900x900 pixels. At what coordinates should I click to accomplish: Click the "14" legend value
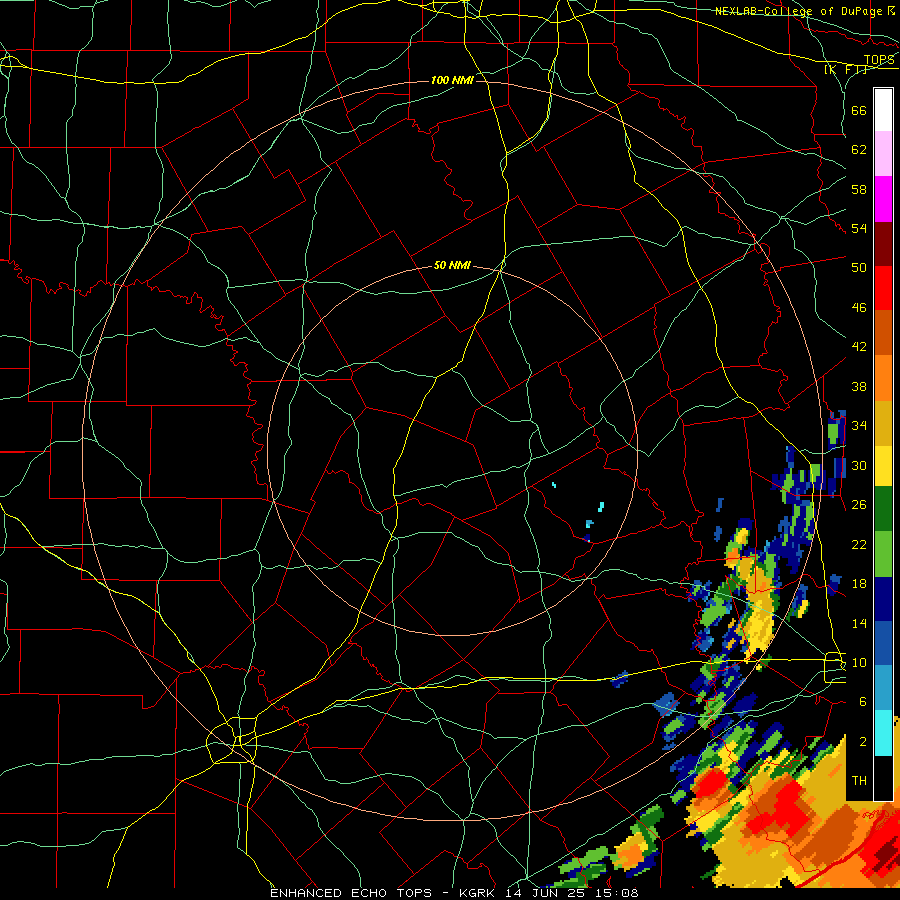point(859,623)
